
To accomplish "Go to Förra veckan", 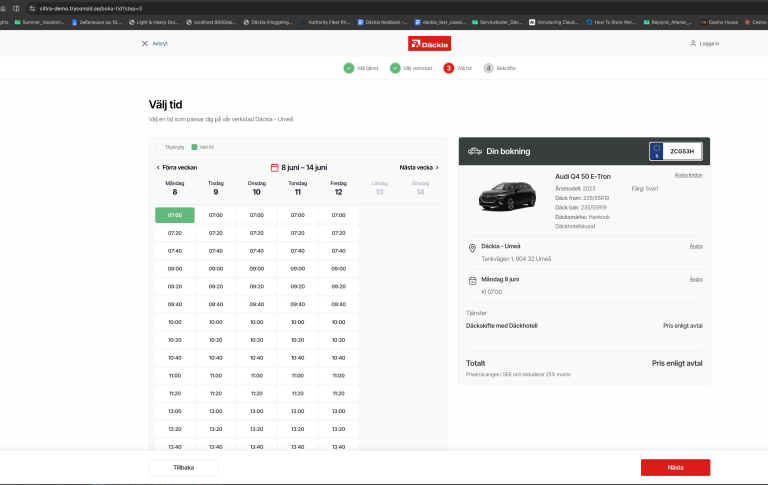I will pyautogui.click(x=177, y=168).
